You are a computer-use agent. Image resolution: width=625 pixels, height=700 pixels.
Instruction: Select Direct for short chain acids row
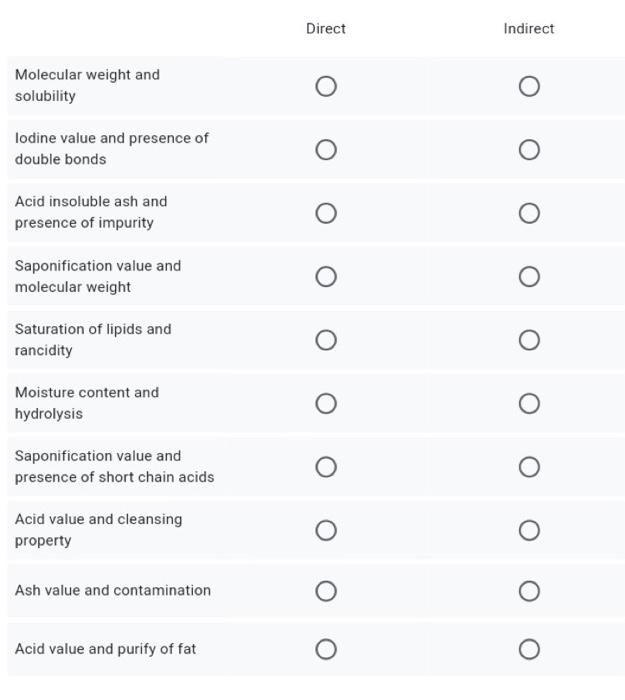326,467
